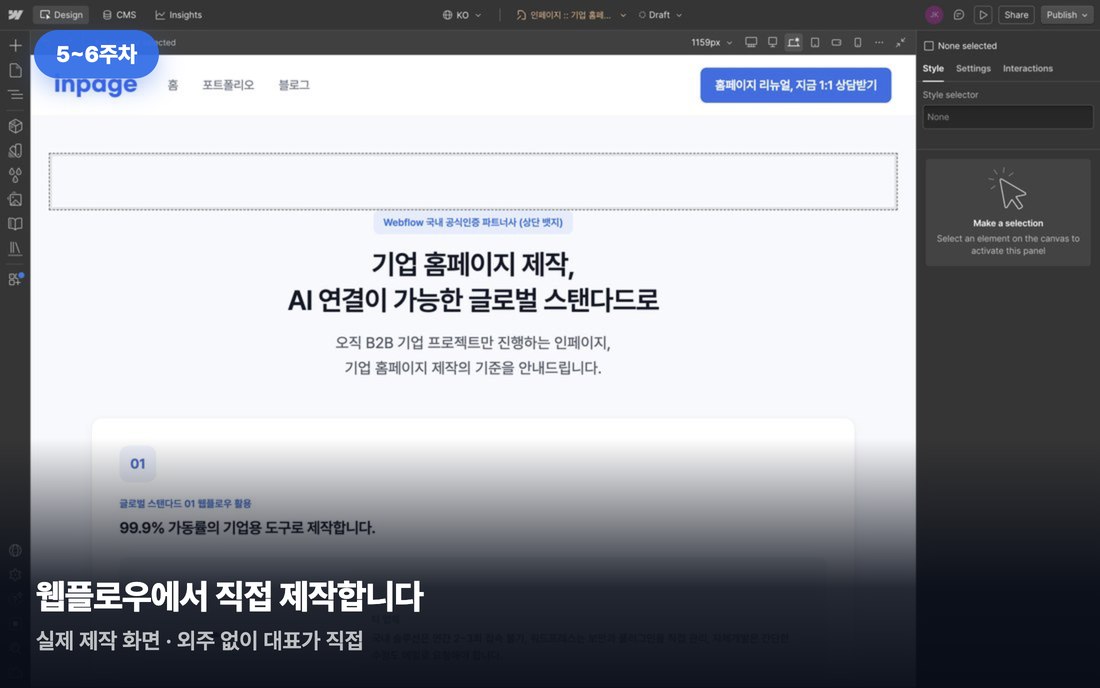Select the second desktop breakpoint icon

click(x=772, y=42)
